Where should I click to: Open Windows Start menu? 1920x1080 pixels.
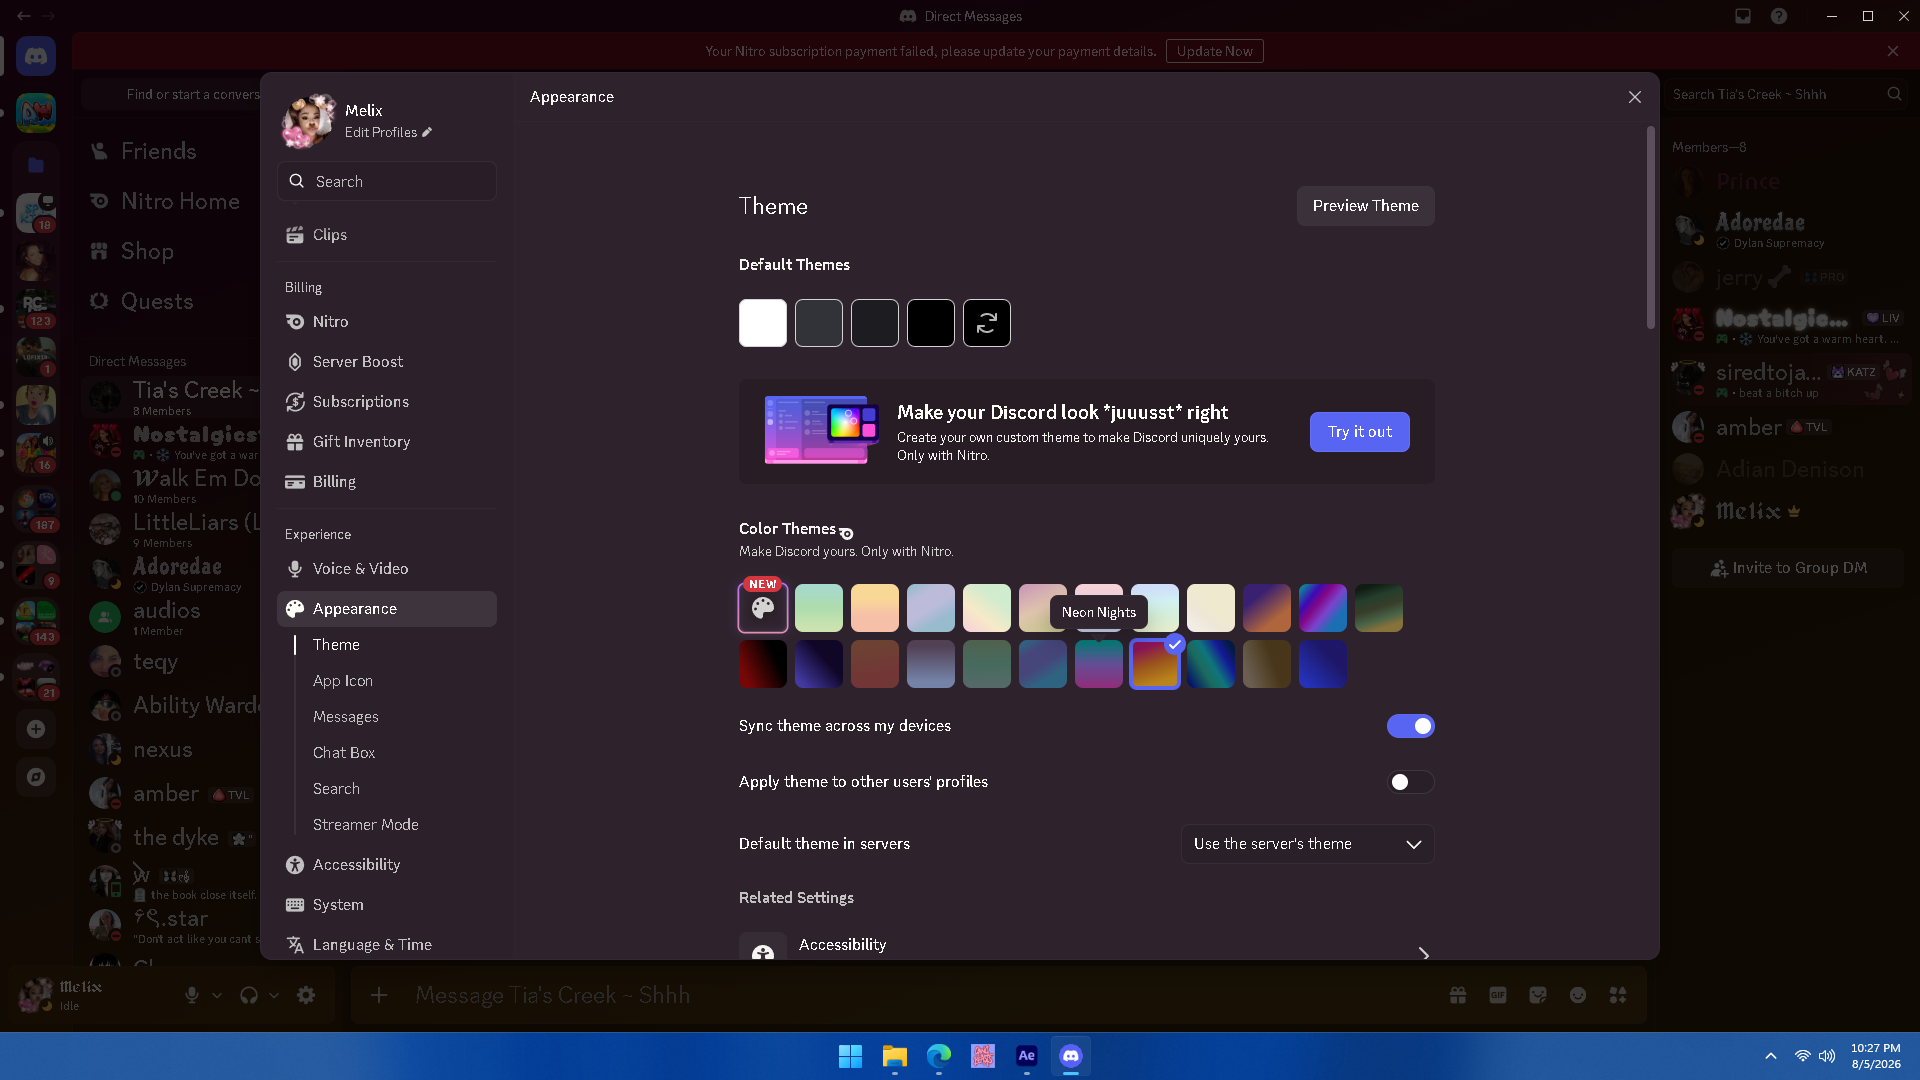coord(850,1056)
